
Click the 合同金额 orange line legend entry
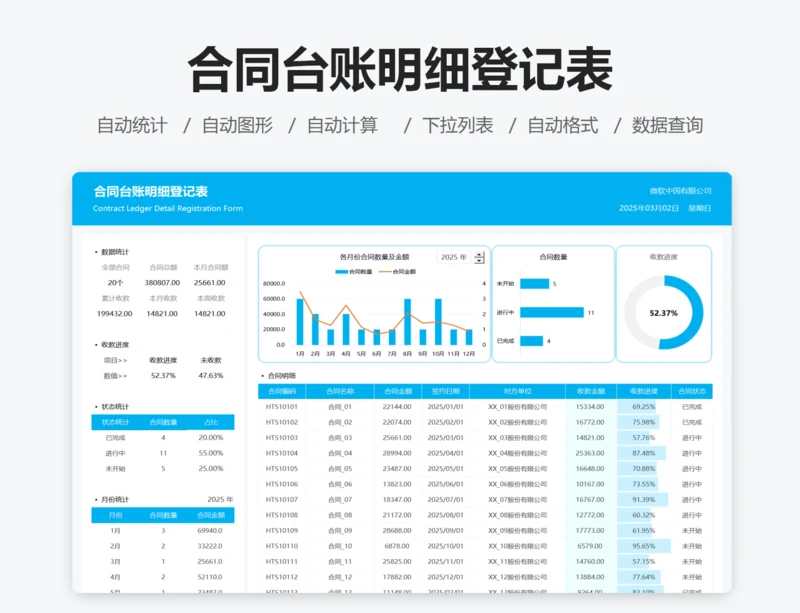(397, 272)
